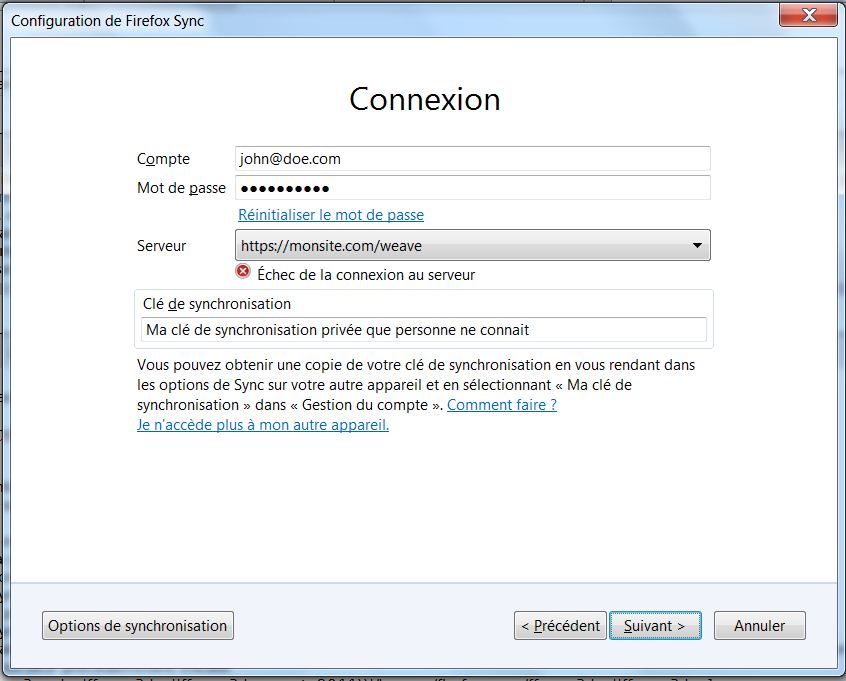Click the red error icon under Serveur

coord(243,272)
